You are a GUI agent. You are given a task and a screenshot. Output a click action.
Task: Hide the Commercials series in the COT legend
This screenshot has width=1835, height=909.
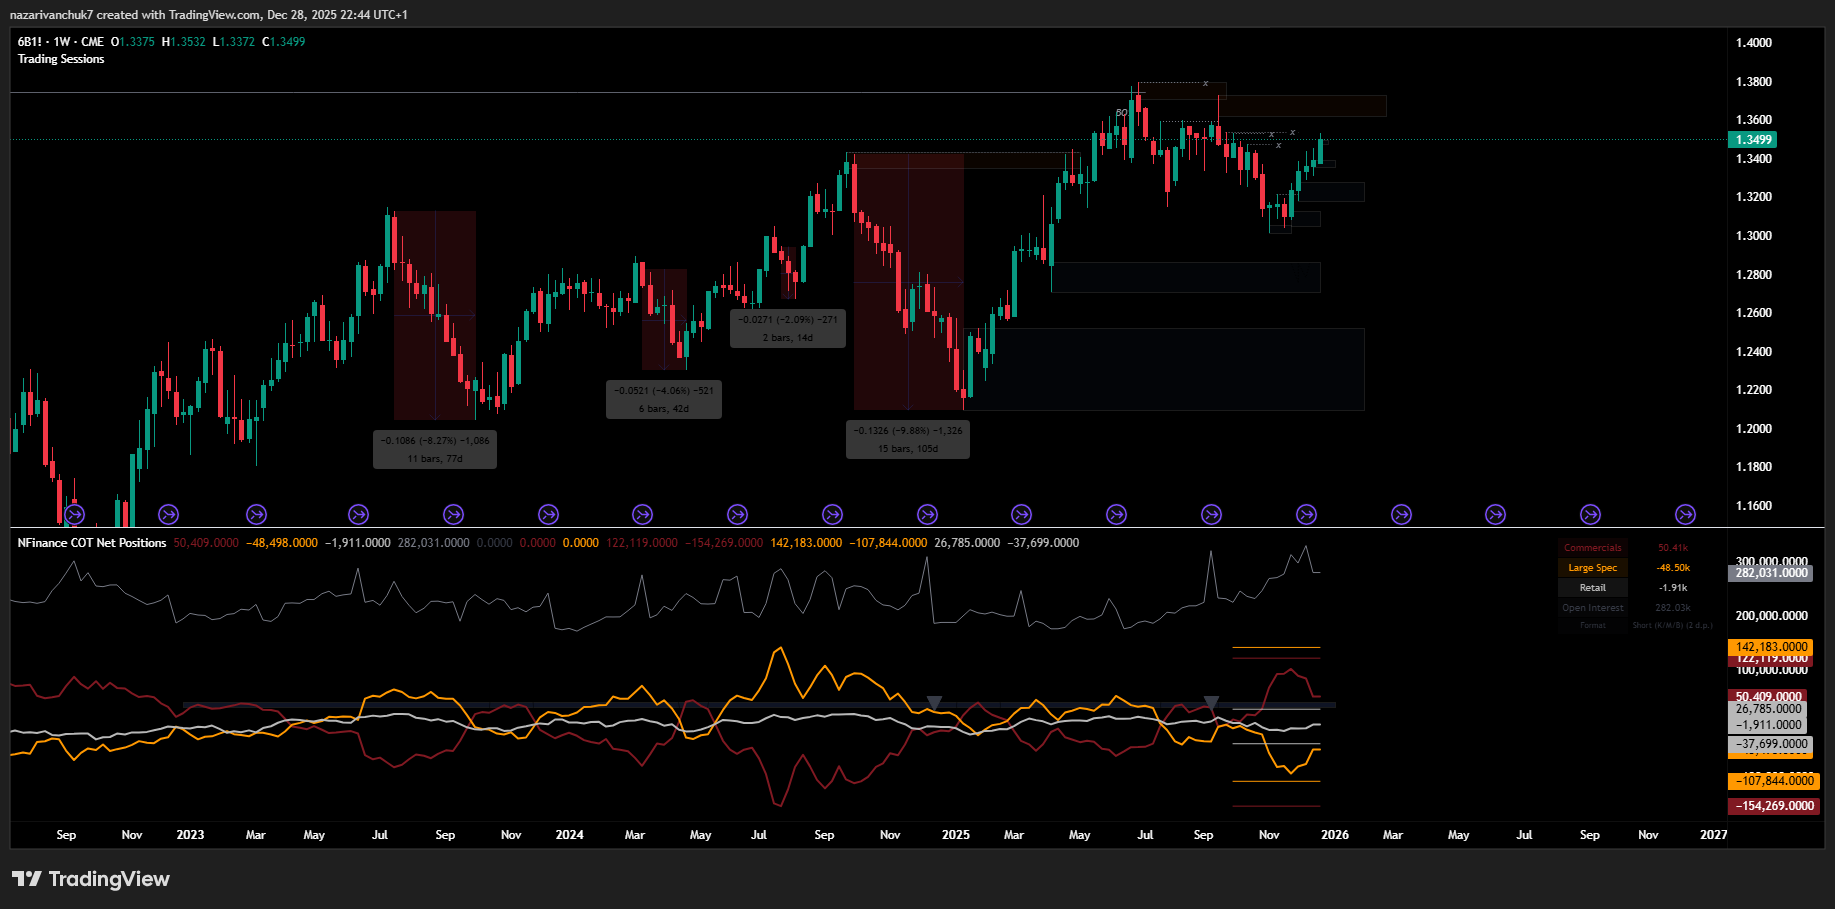click(1592, 547)
